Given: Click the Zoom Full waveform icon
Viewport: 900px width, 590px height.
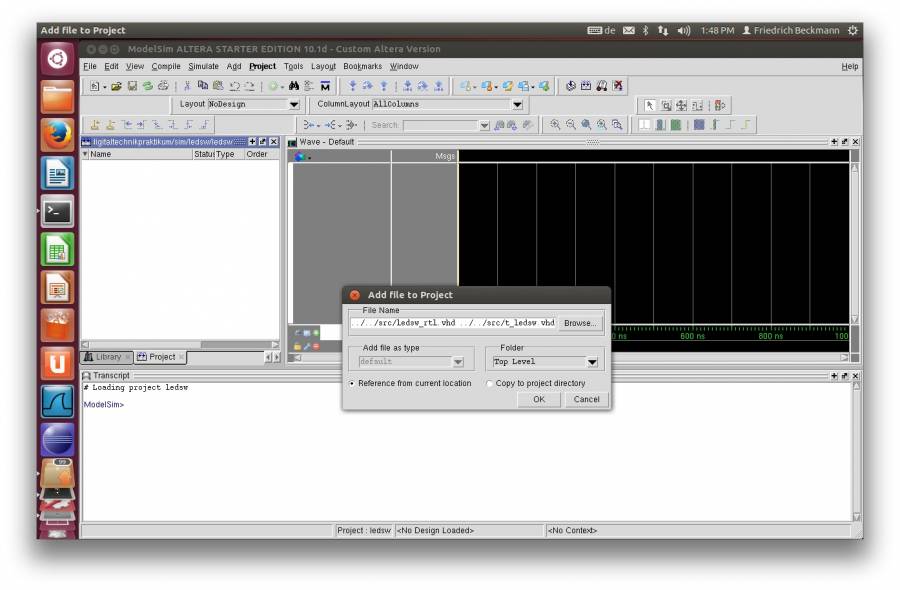Looking at the screenshot, I should (587, 123).
